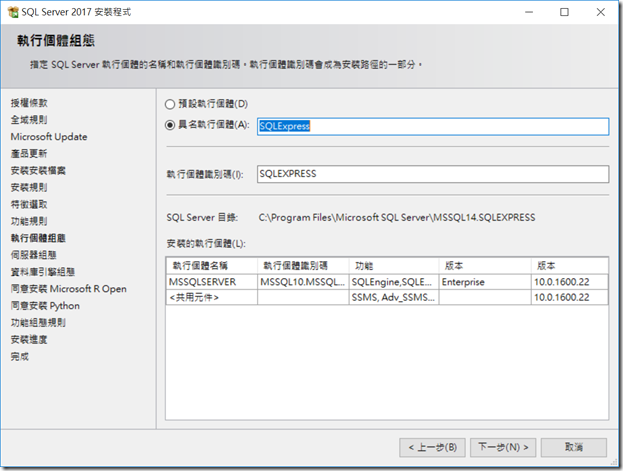Click the SSMS, Adv_SSMS... features cell

click(x=393, y=297)
